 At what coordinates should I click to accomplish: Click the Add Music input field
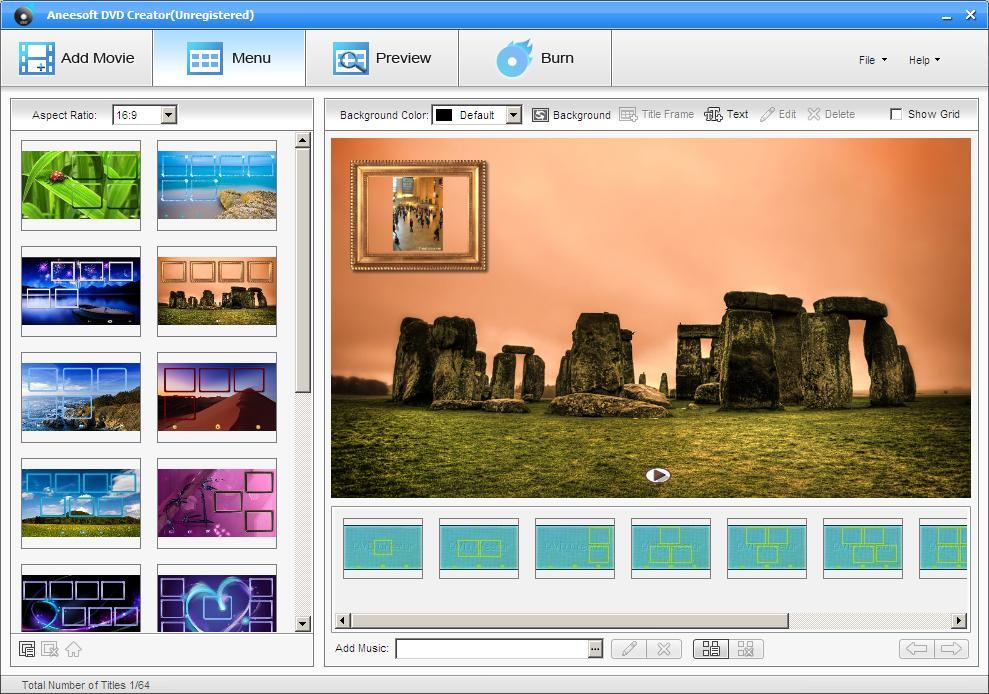click(492, 649)
